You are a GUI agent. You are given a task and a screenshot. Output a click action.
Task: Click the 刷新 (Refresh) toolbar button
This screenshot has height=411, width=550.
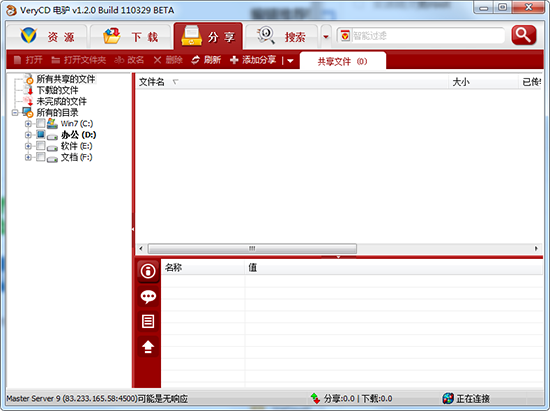pyautogui.click(x=206, y=60)
